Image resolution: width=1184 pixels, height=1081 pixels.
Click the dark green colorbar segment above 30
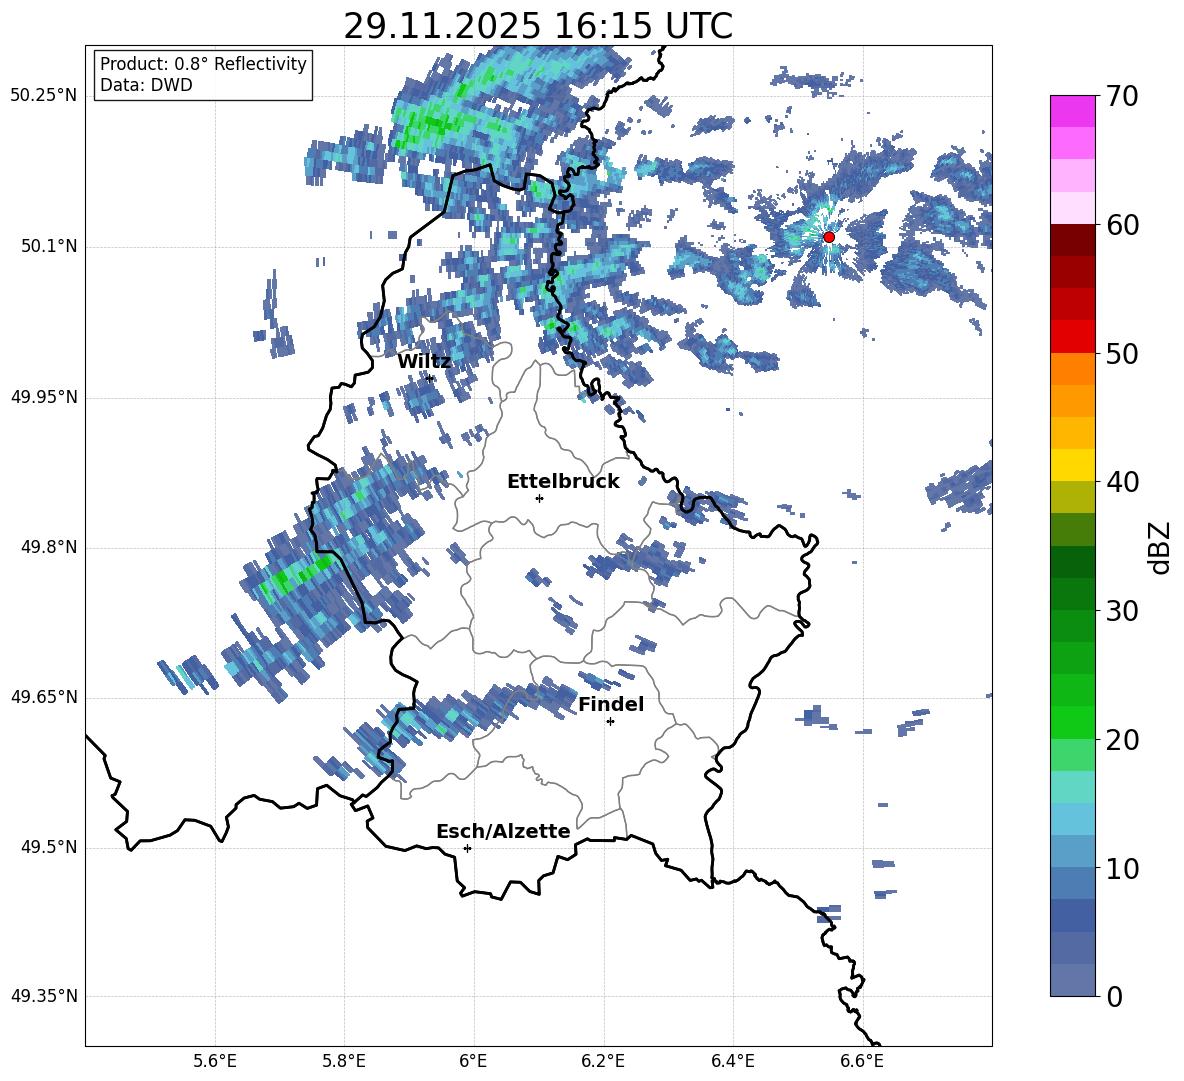point(1073,594)
